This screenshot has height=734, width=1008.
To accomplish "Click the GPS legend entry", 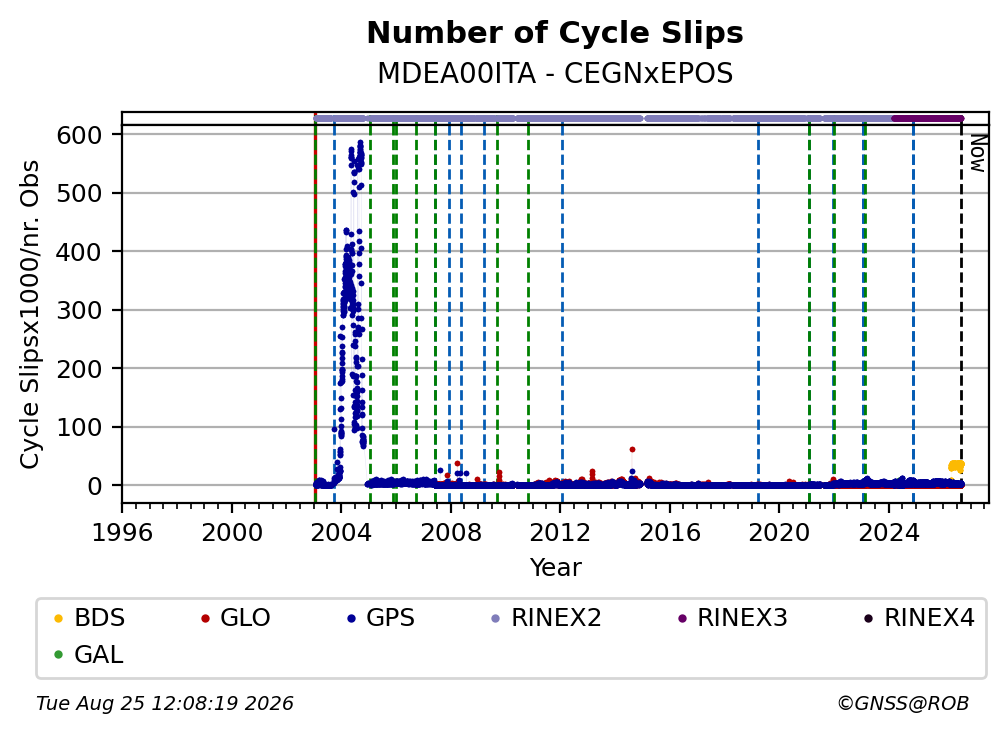I will [381, 618].
